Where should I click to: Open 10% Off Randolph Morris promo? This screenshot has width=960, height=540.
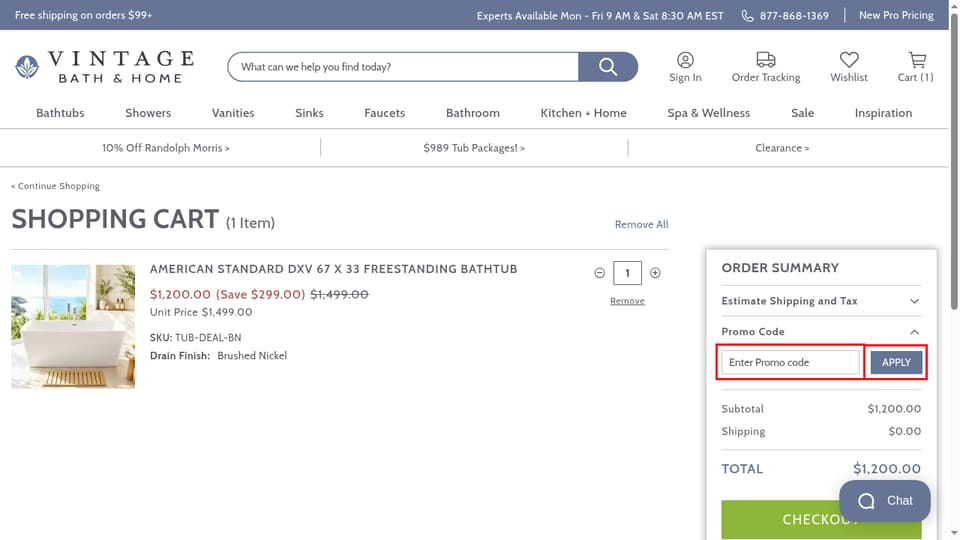click(165, 148)
